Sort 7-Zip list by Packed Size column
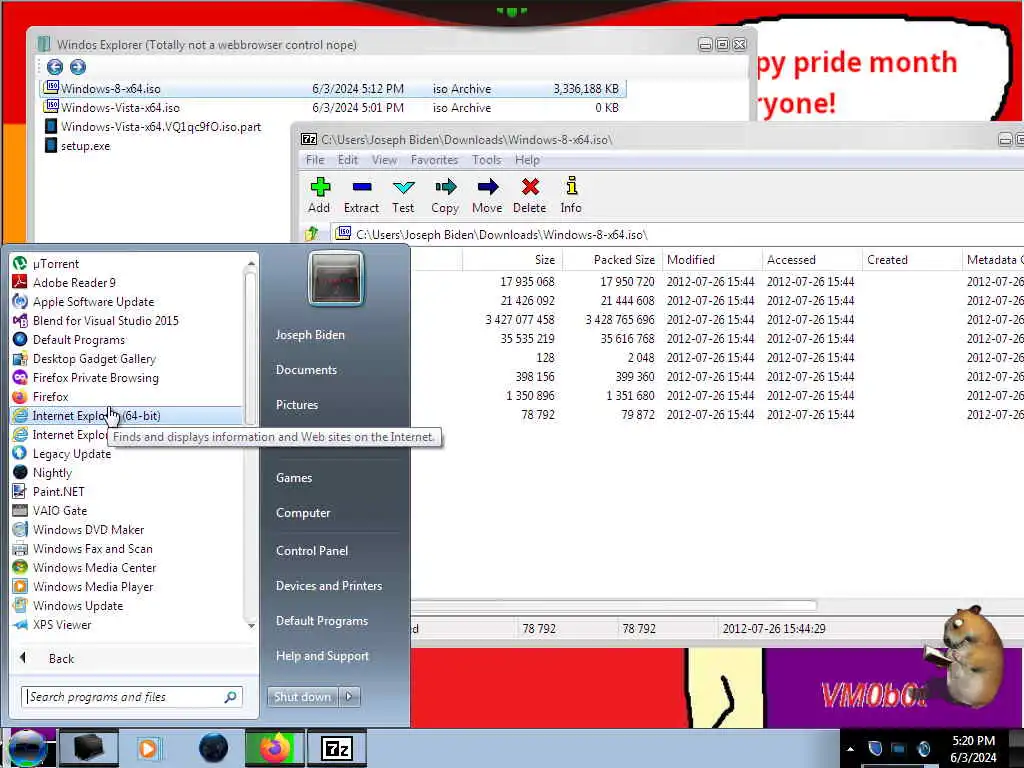This screenshot has width=1024, height=768. click(612, 260)
